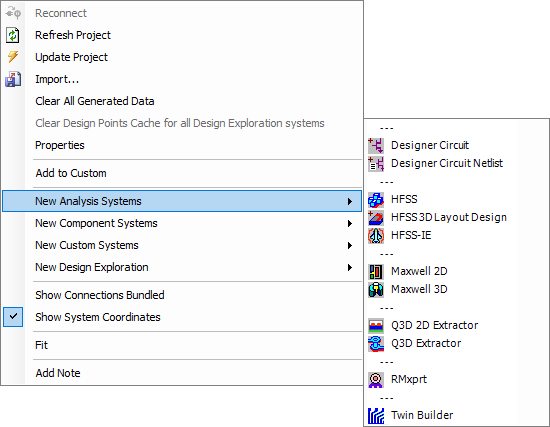Screen dimensions: 550x427
Task: Choose Add to Custom
Action: click(x=71, y=173)
